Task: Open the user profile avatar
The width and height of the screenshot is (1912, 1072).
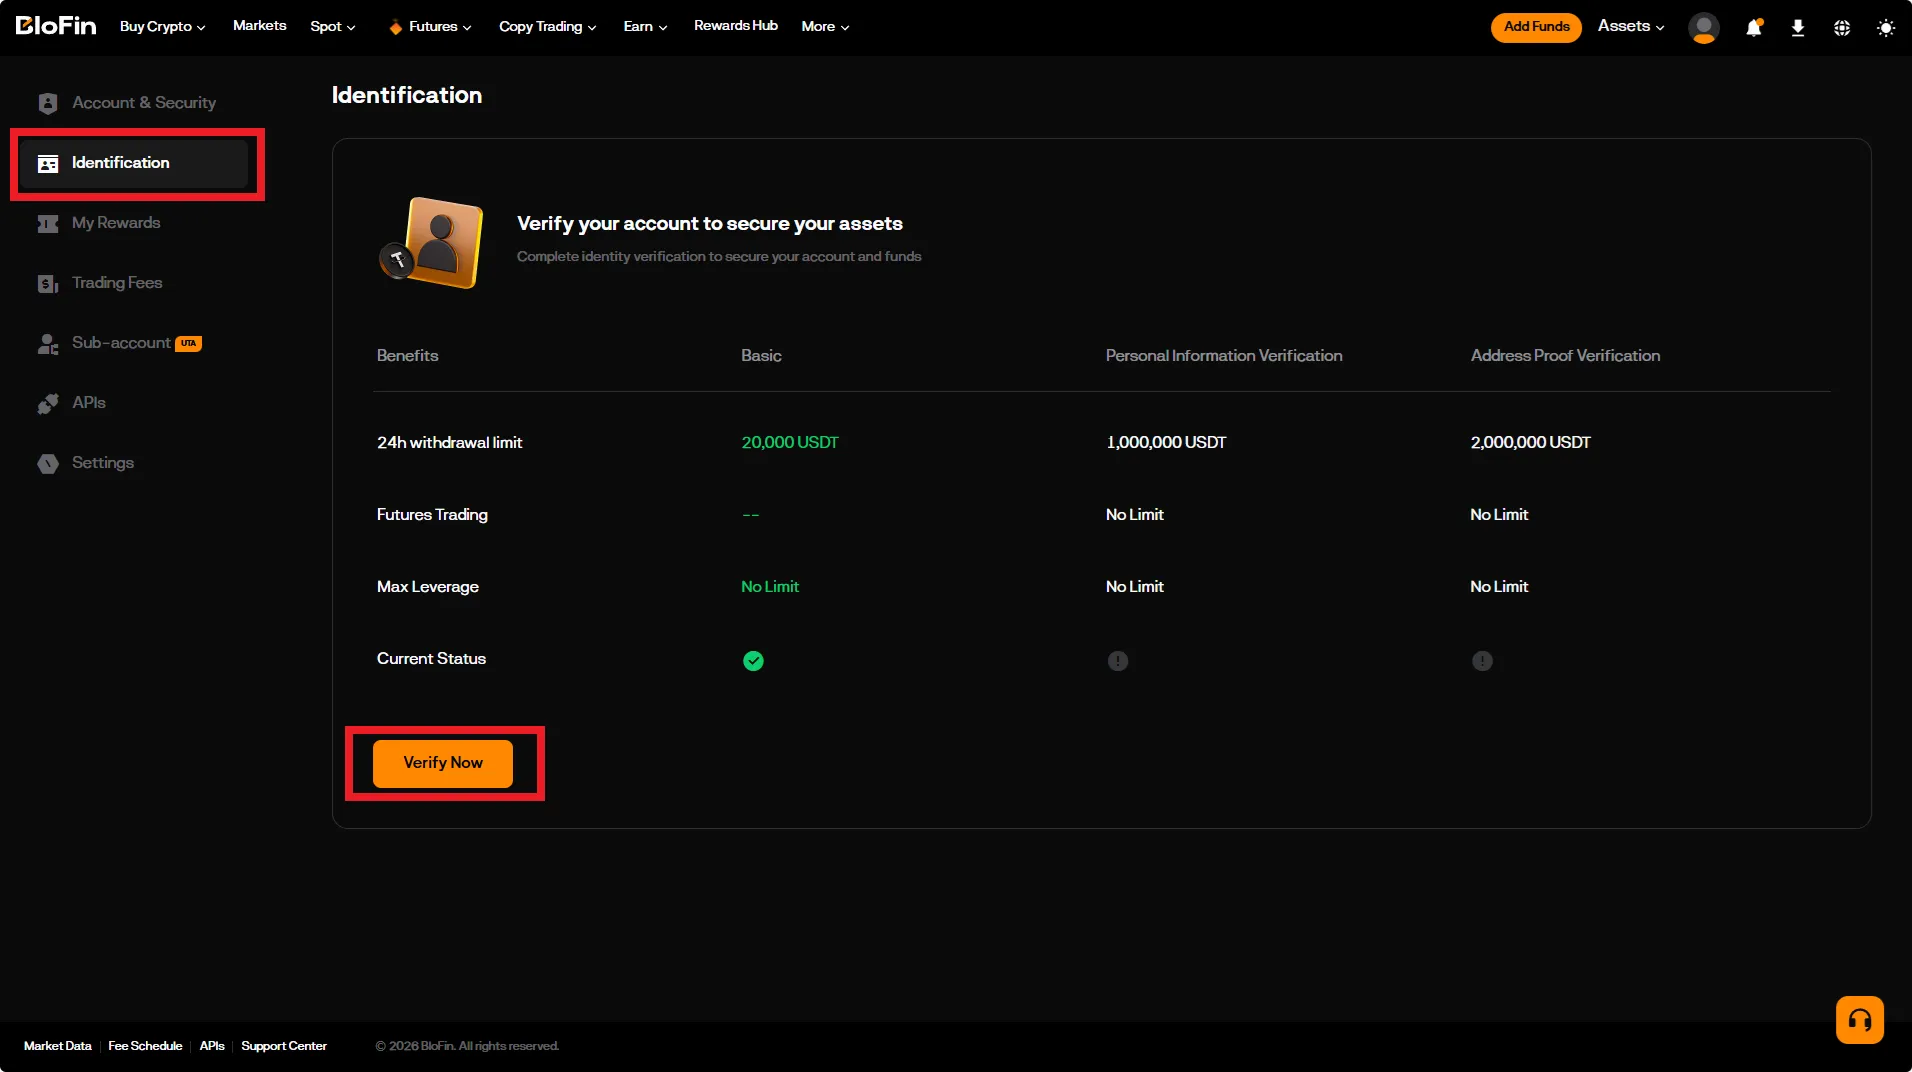Action: [1703, 27]
